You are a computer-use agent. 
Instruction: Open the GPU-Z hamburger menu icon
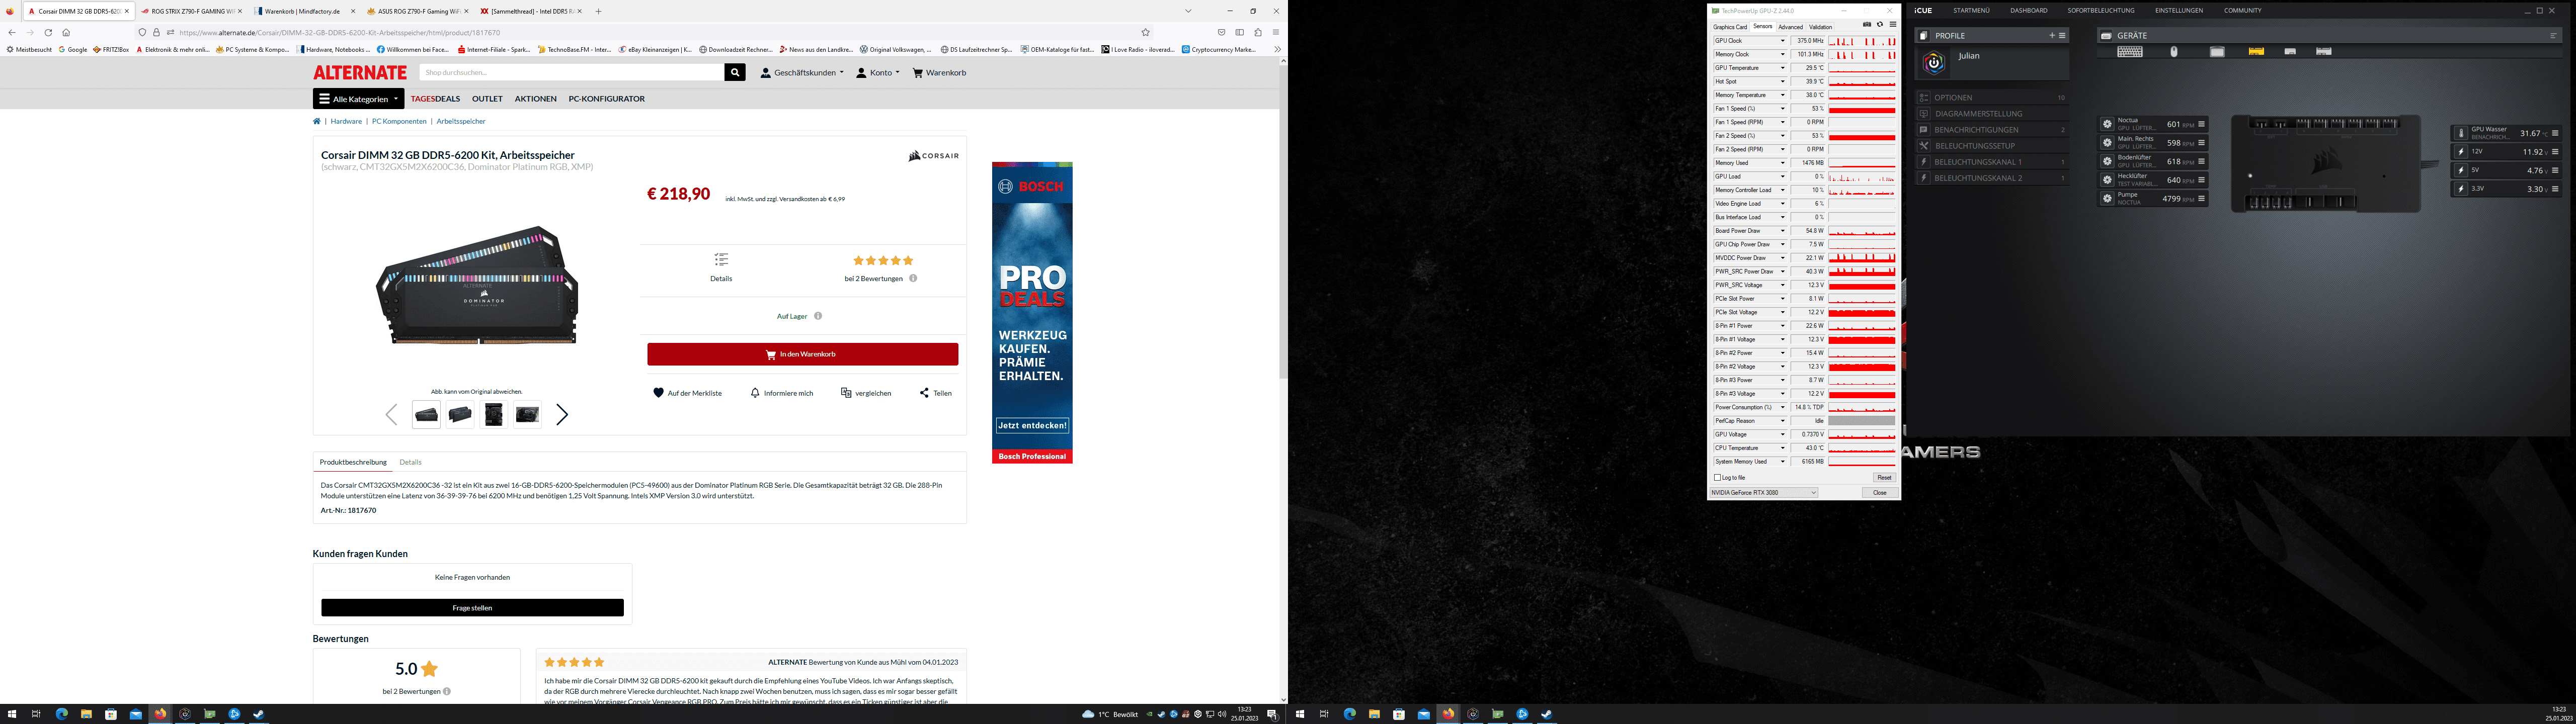[1892, 25]
